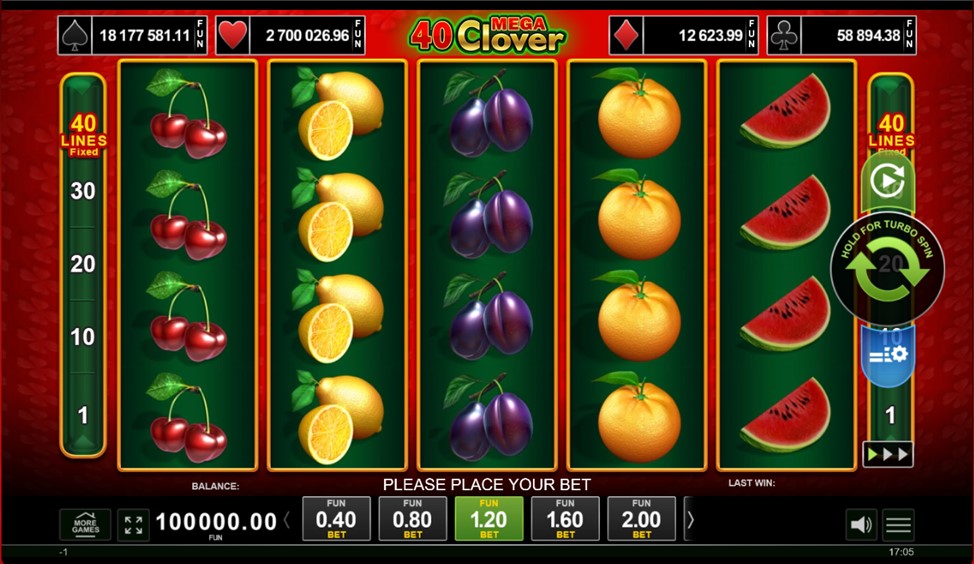Click the 40 Mega Clover logo

pos(487,35)
